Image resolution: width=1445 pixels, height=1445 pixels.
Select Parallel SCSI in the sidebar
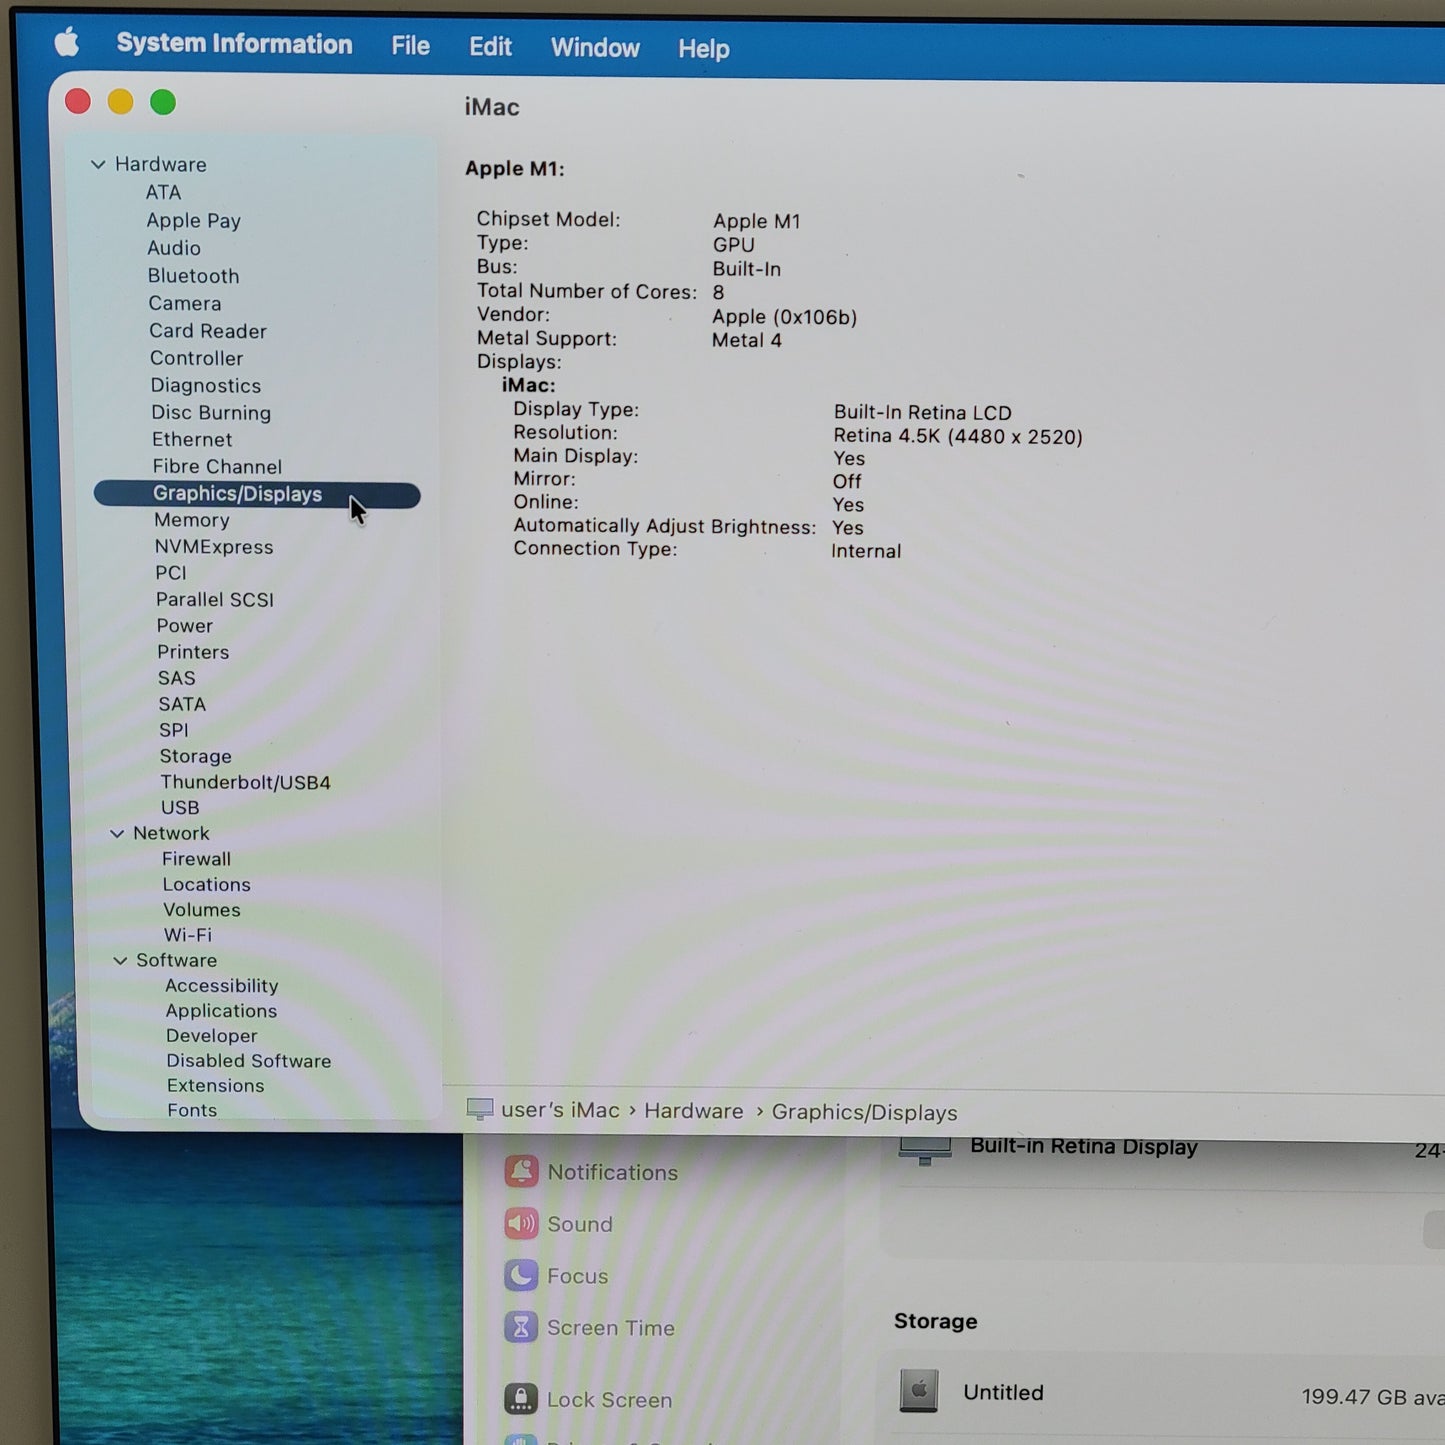[215, 599]
